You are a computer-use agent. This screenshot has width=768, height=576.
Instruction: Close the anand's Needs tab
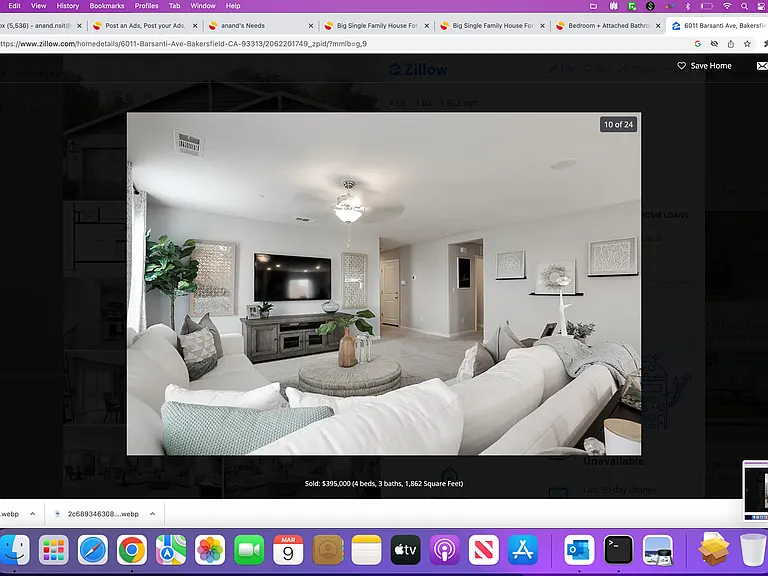coord(311,25)
